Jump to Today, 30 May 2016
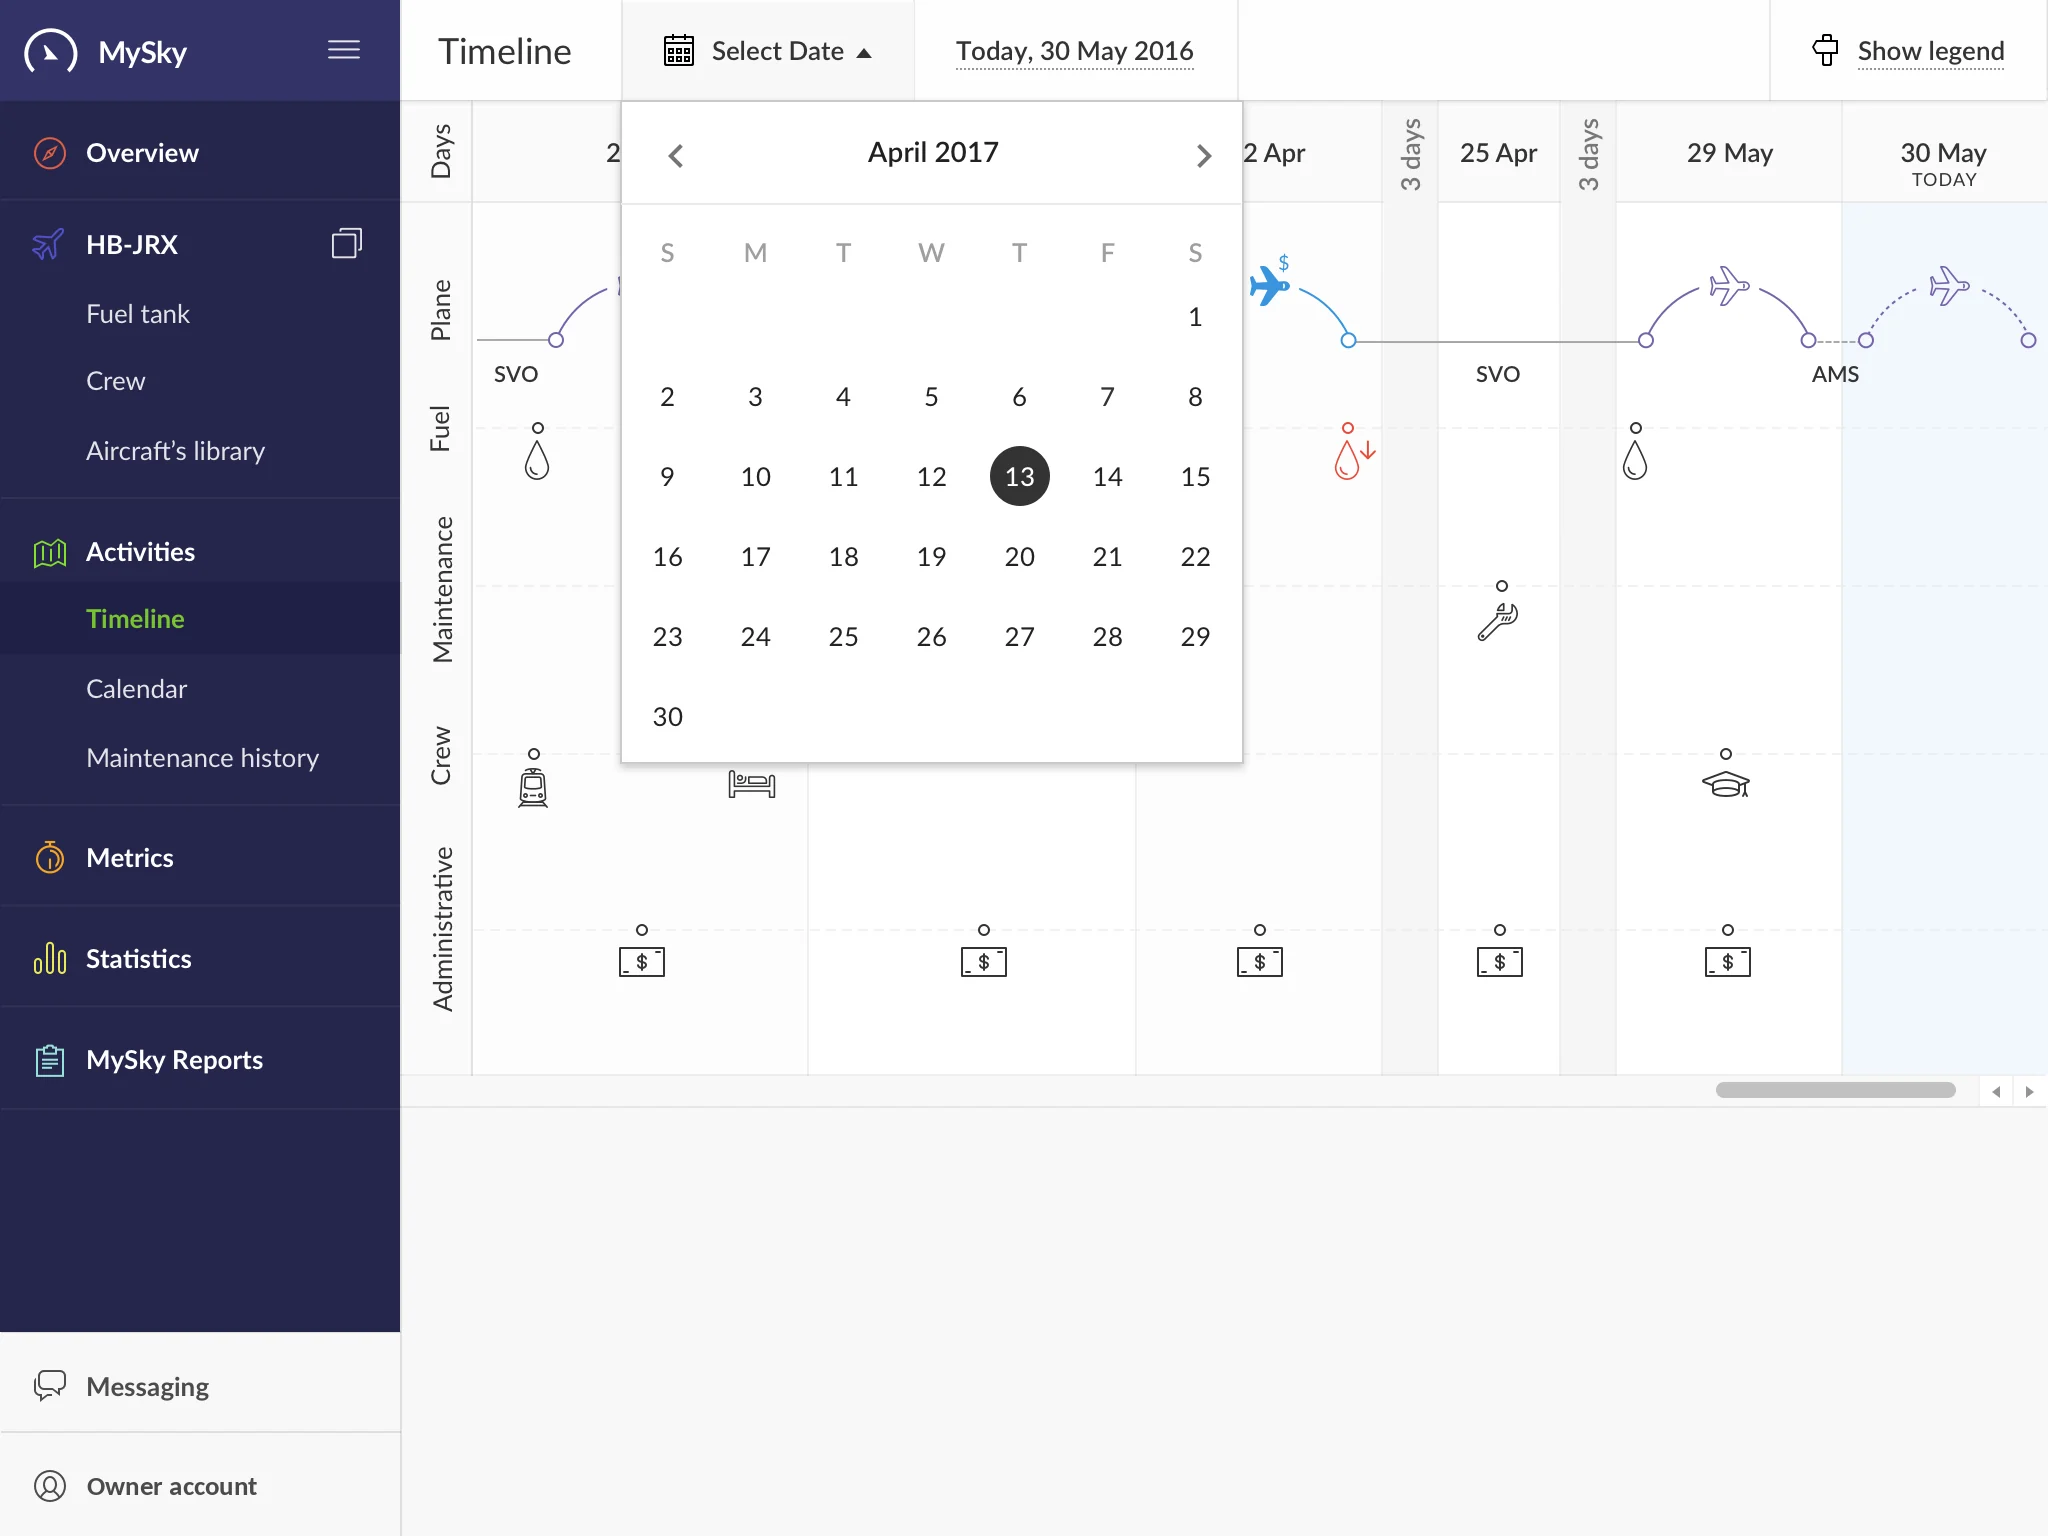Image resolution: width=2048 pixels, height=1536 pixels. 1075,51
